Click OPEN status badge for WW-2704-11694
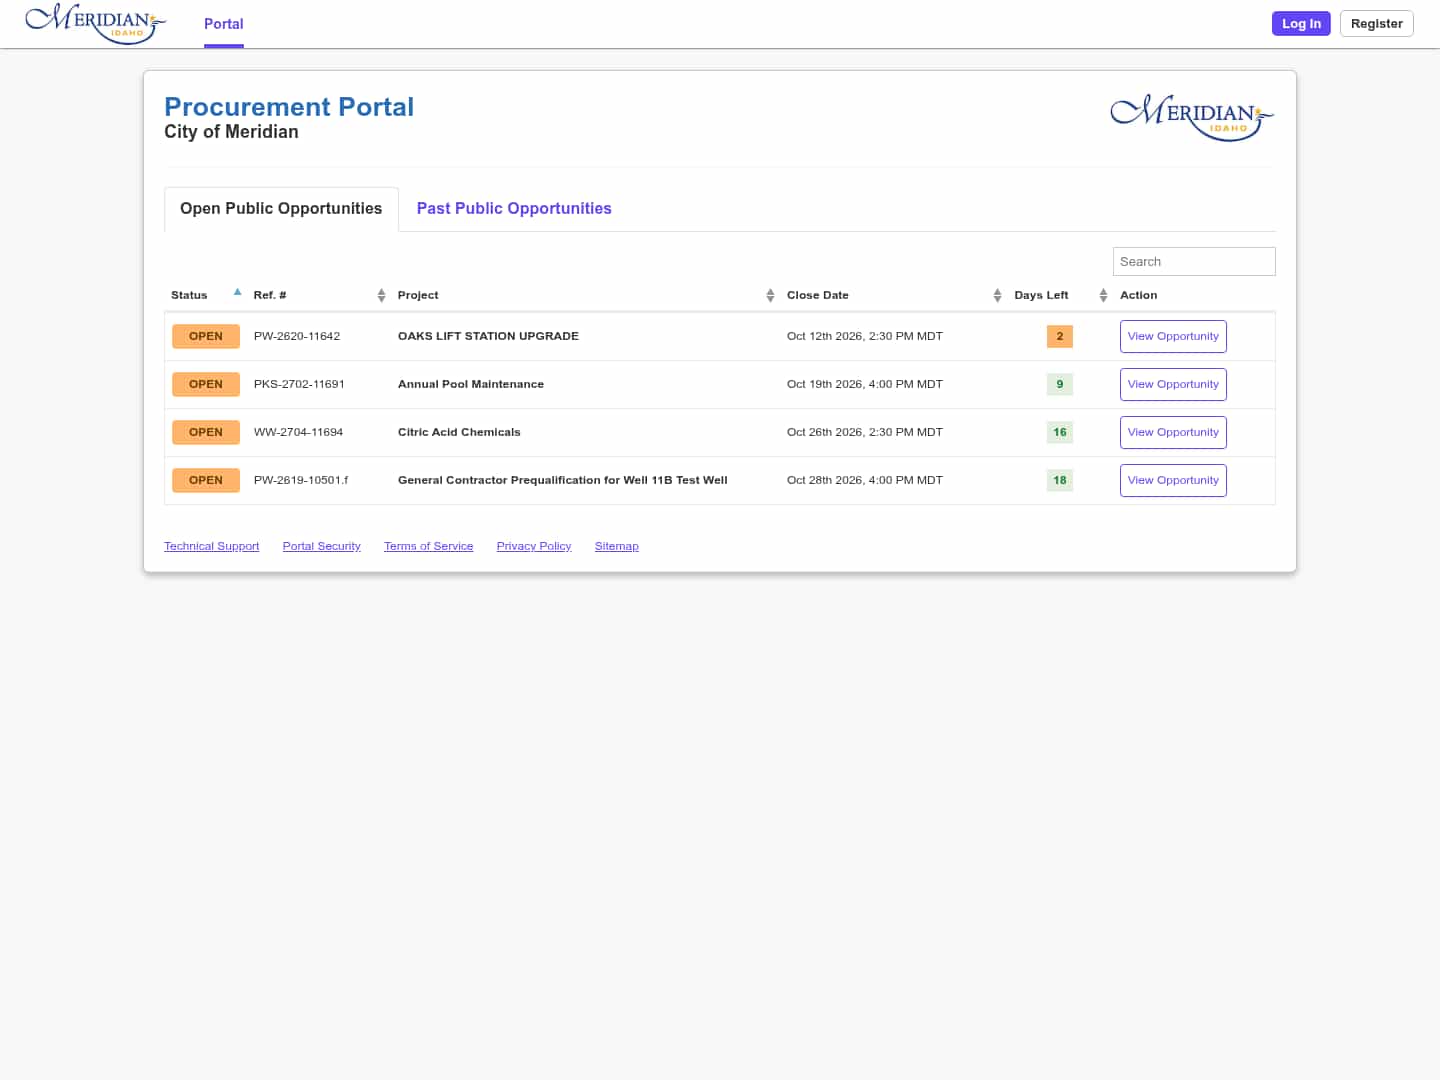1440x1080 pixels. [x=206, y=432]
